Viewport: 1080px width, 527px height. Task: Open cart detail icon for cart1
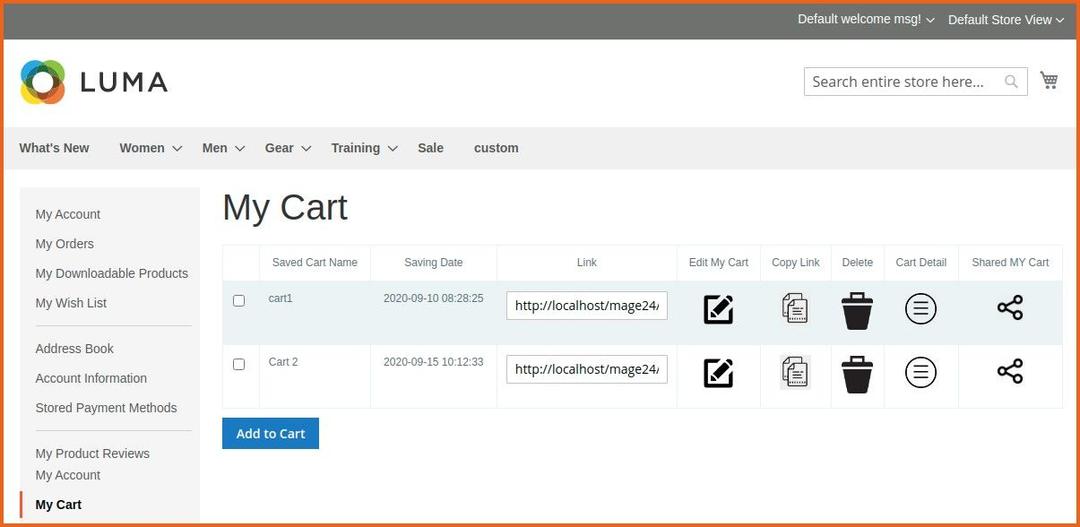point(920,309)
